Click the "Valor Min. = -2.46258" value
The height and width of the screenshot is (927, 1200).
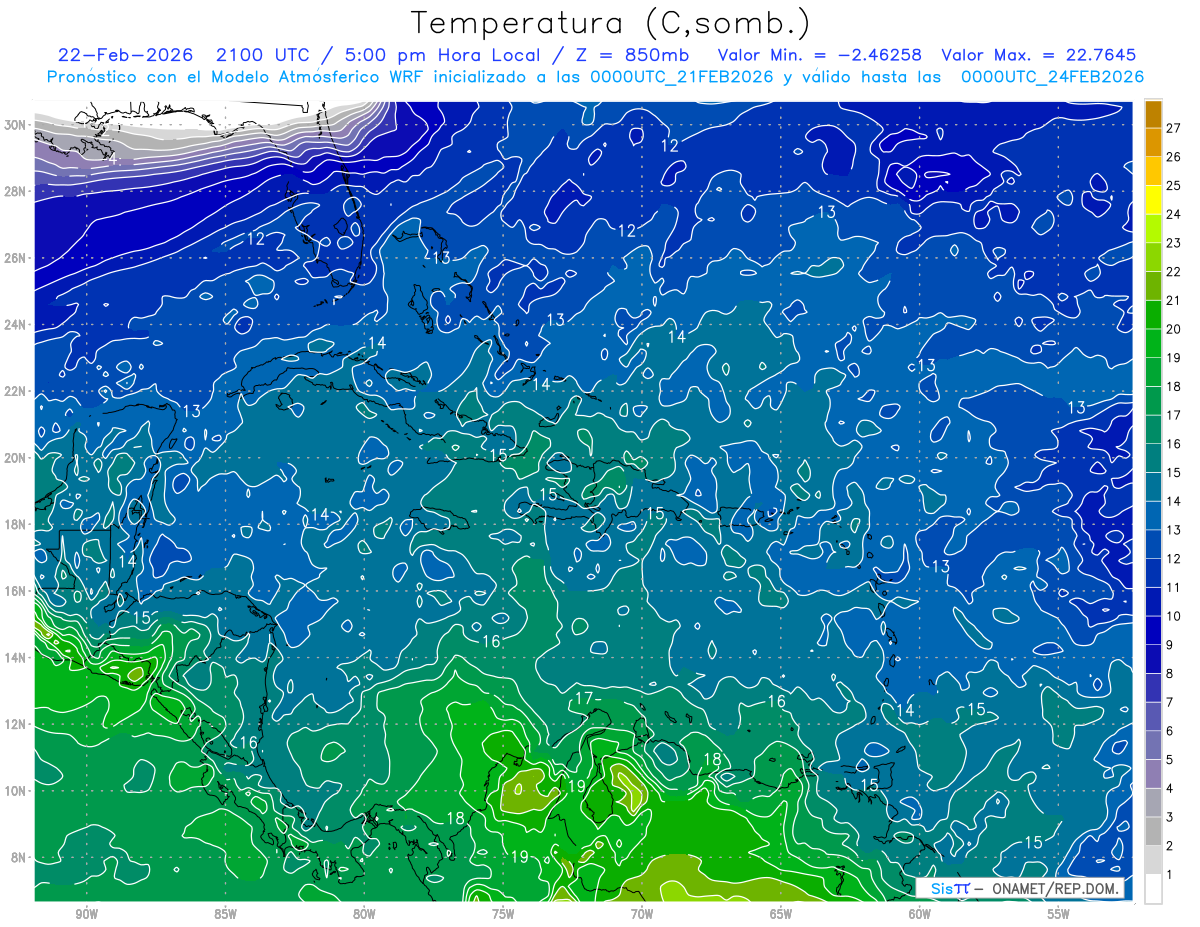click(x=821, y=55)
